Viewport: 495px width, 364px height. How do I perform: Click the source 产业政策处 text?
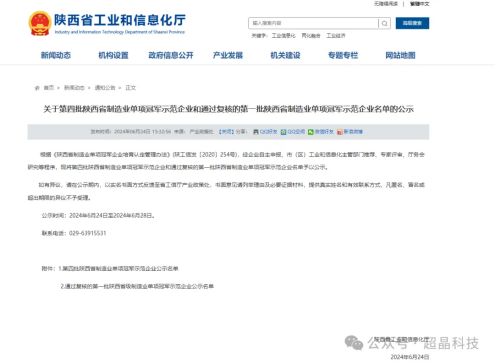pos(201,132)
